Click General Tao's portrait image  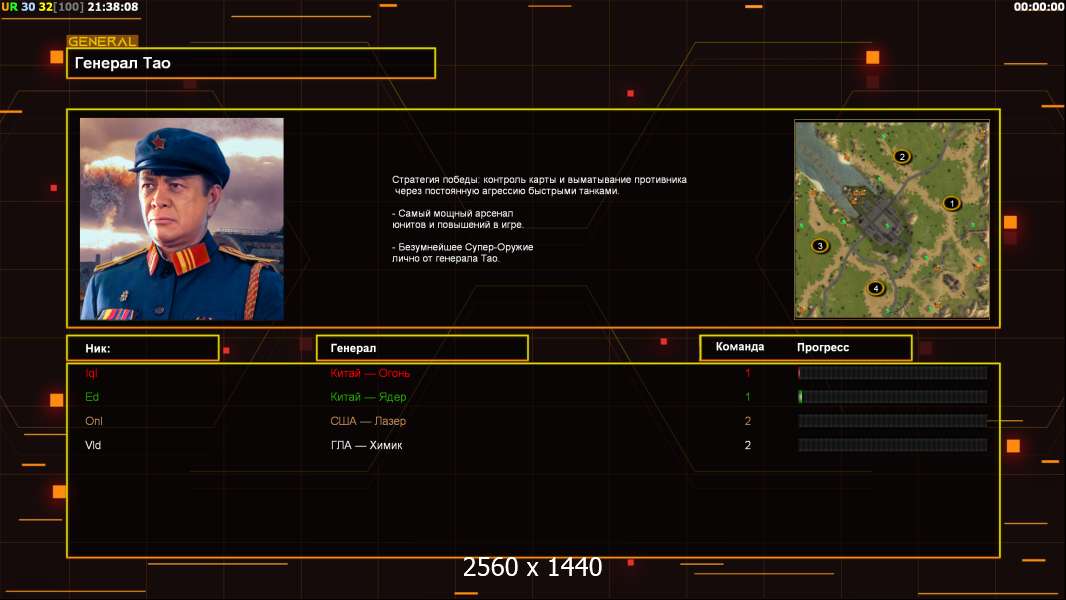(x=182, y=219)
